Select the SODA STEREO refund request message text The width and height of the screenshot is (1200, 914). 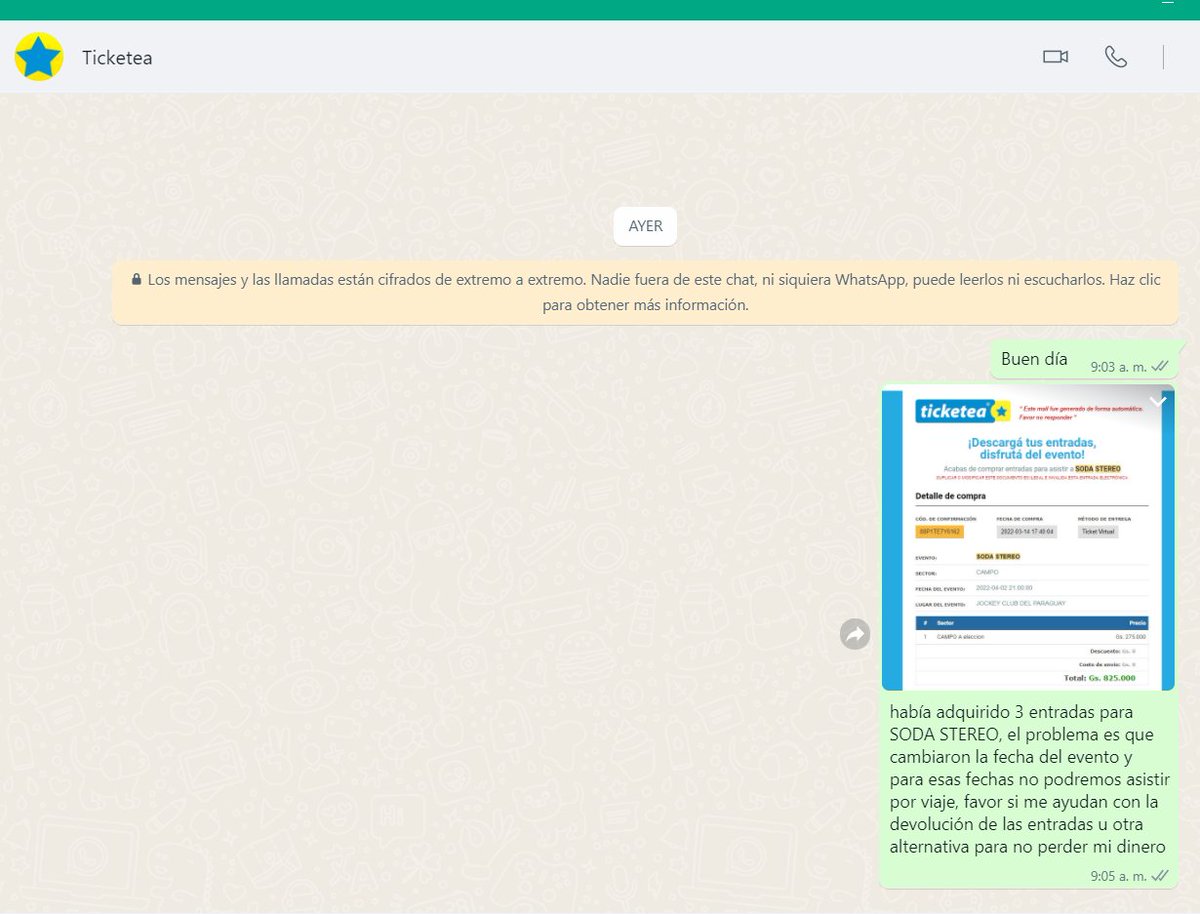click(x=1030, y=780)
